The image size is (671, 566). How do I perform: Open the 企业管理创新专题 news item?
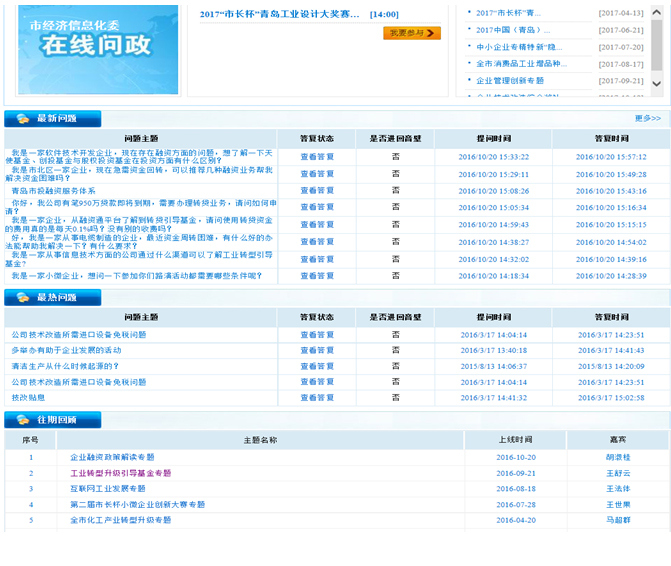(510, 80)
